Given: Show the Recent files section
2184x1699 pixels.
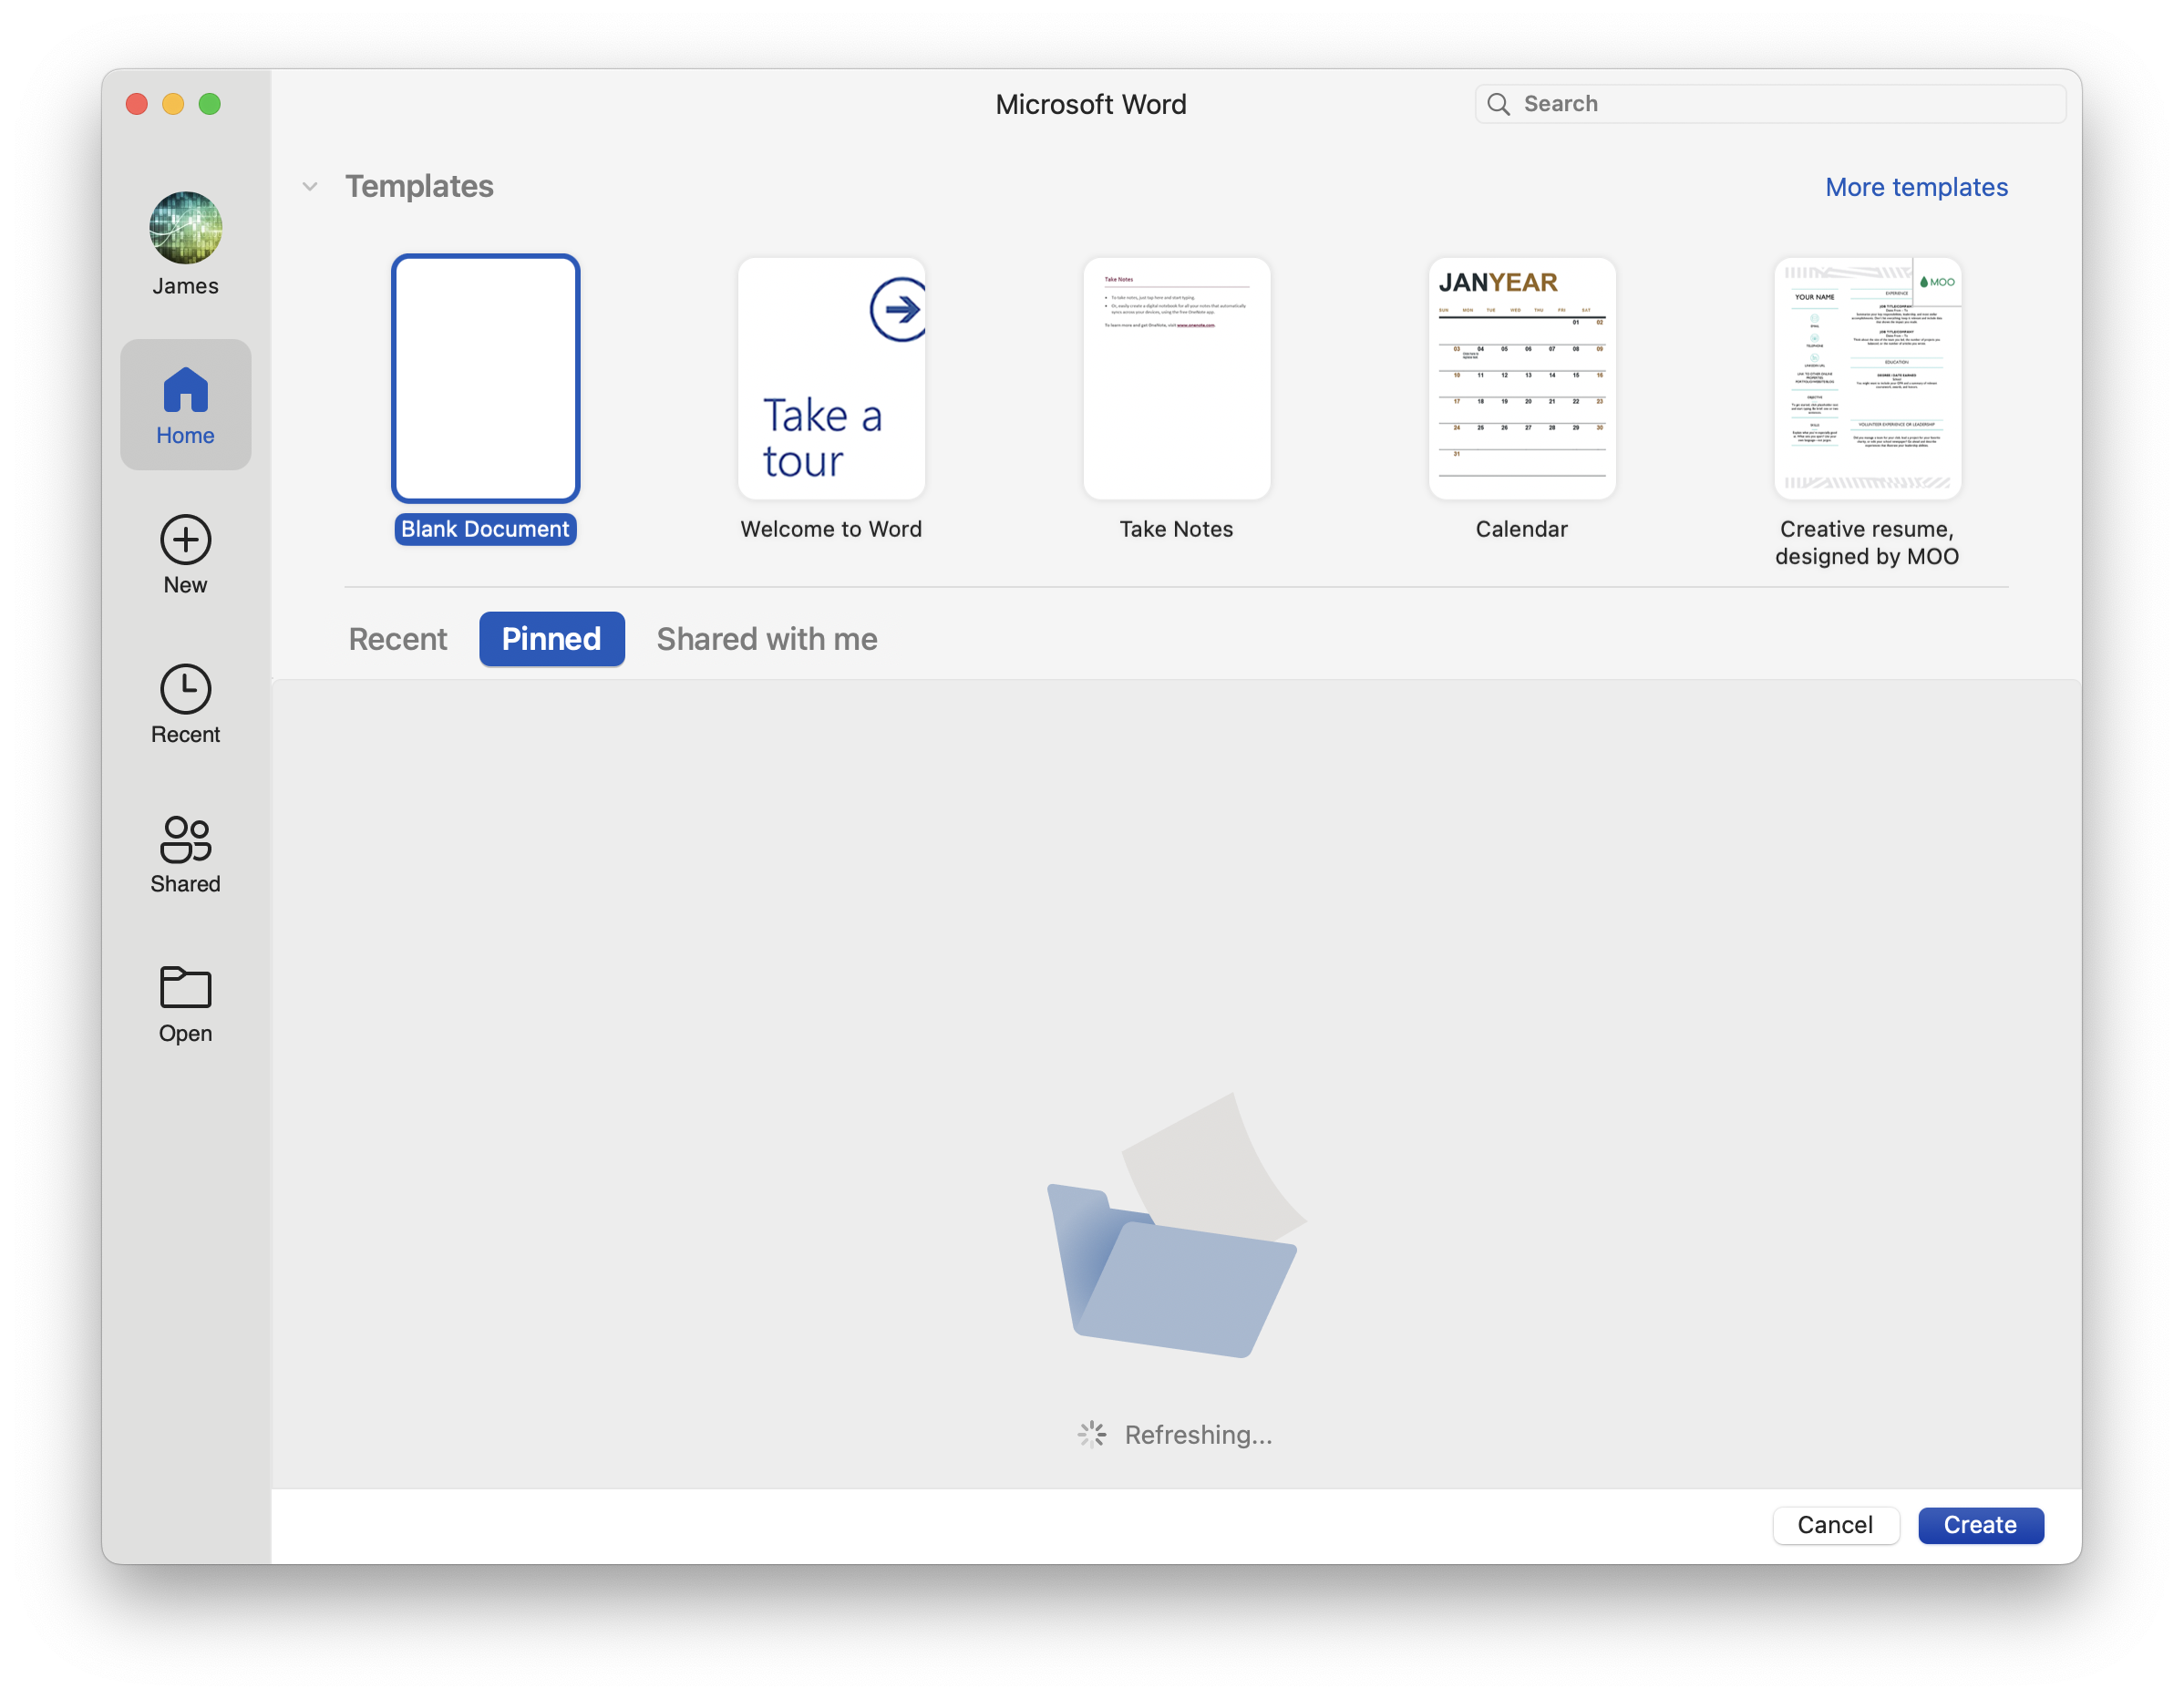Looking at the screenshot, I should pos(185,705).
